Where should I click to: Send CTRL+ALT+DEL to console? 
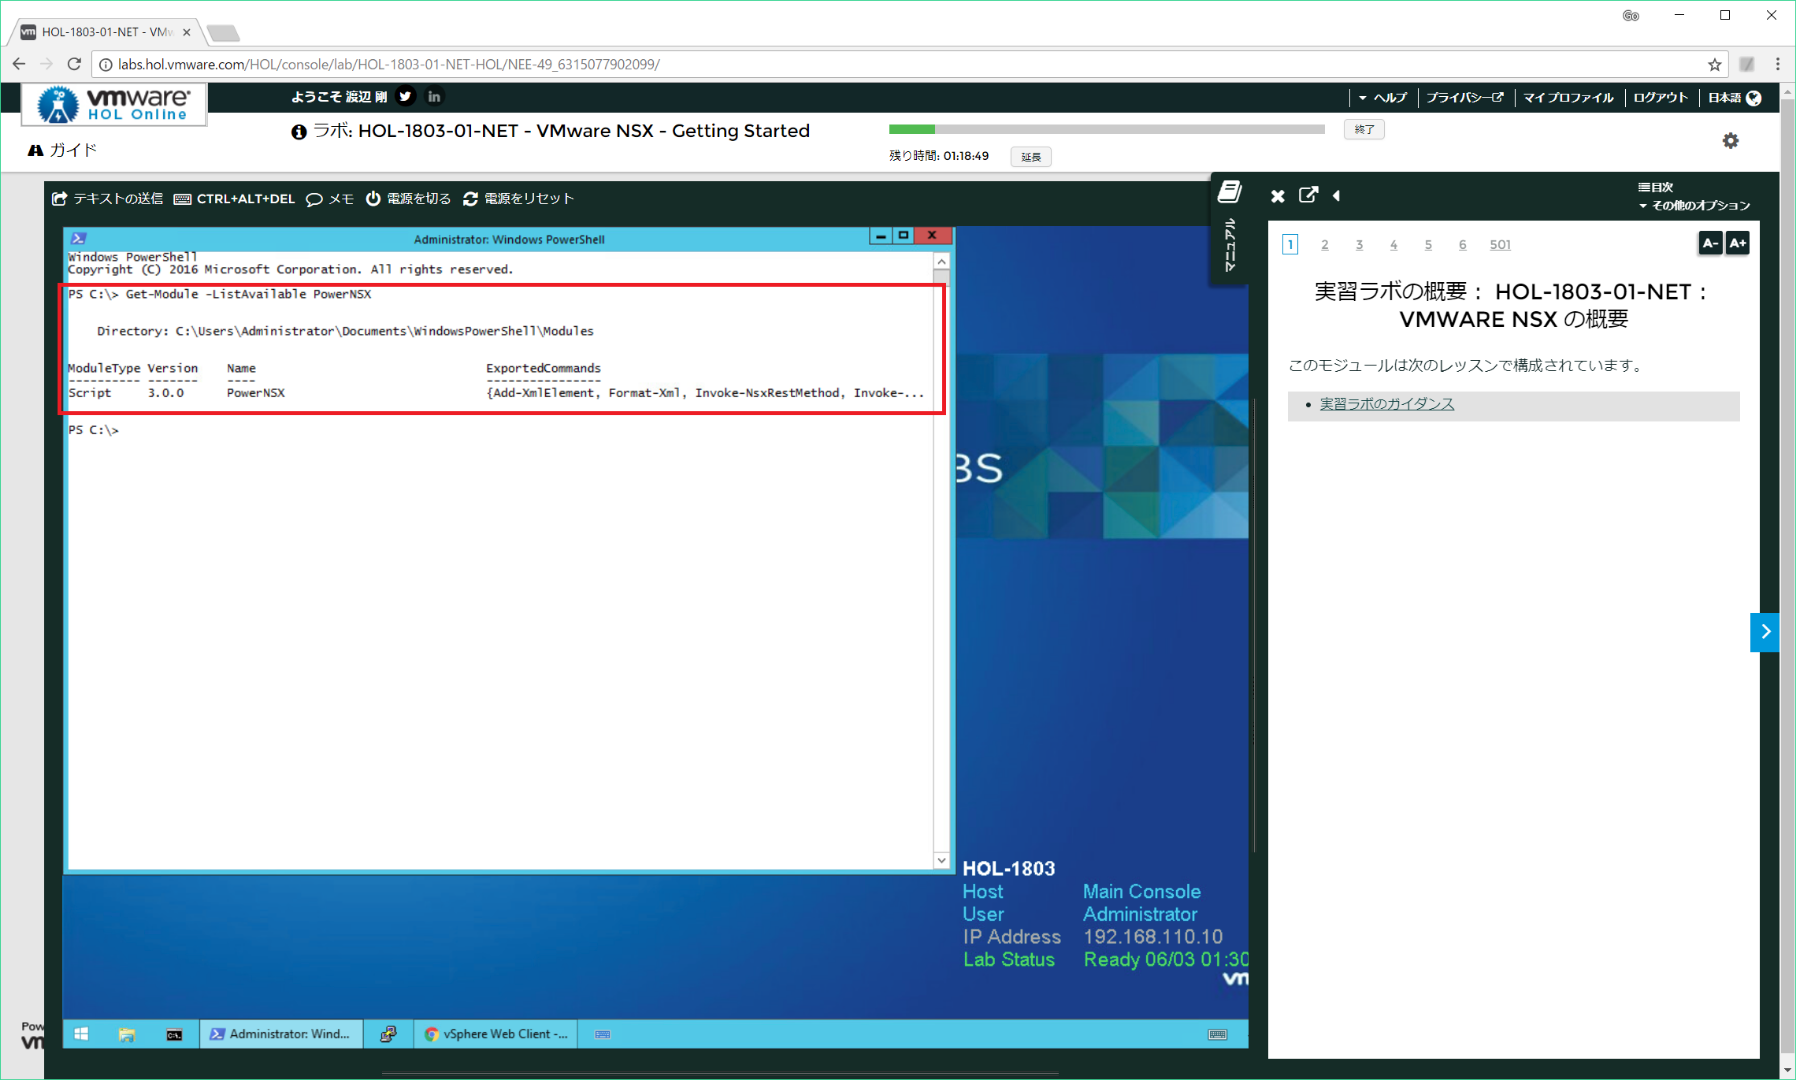235,199
